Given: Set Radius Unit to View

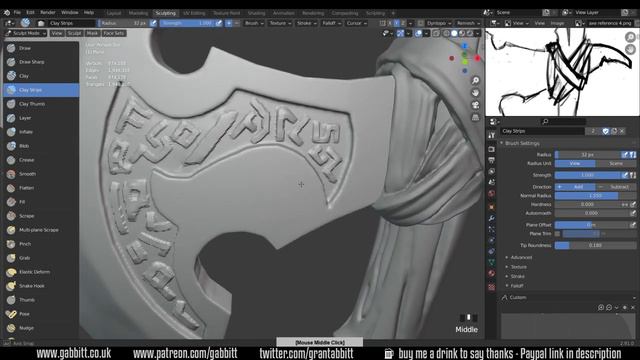Looking at the screenshot, I should pos(575,164).
